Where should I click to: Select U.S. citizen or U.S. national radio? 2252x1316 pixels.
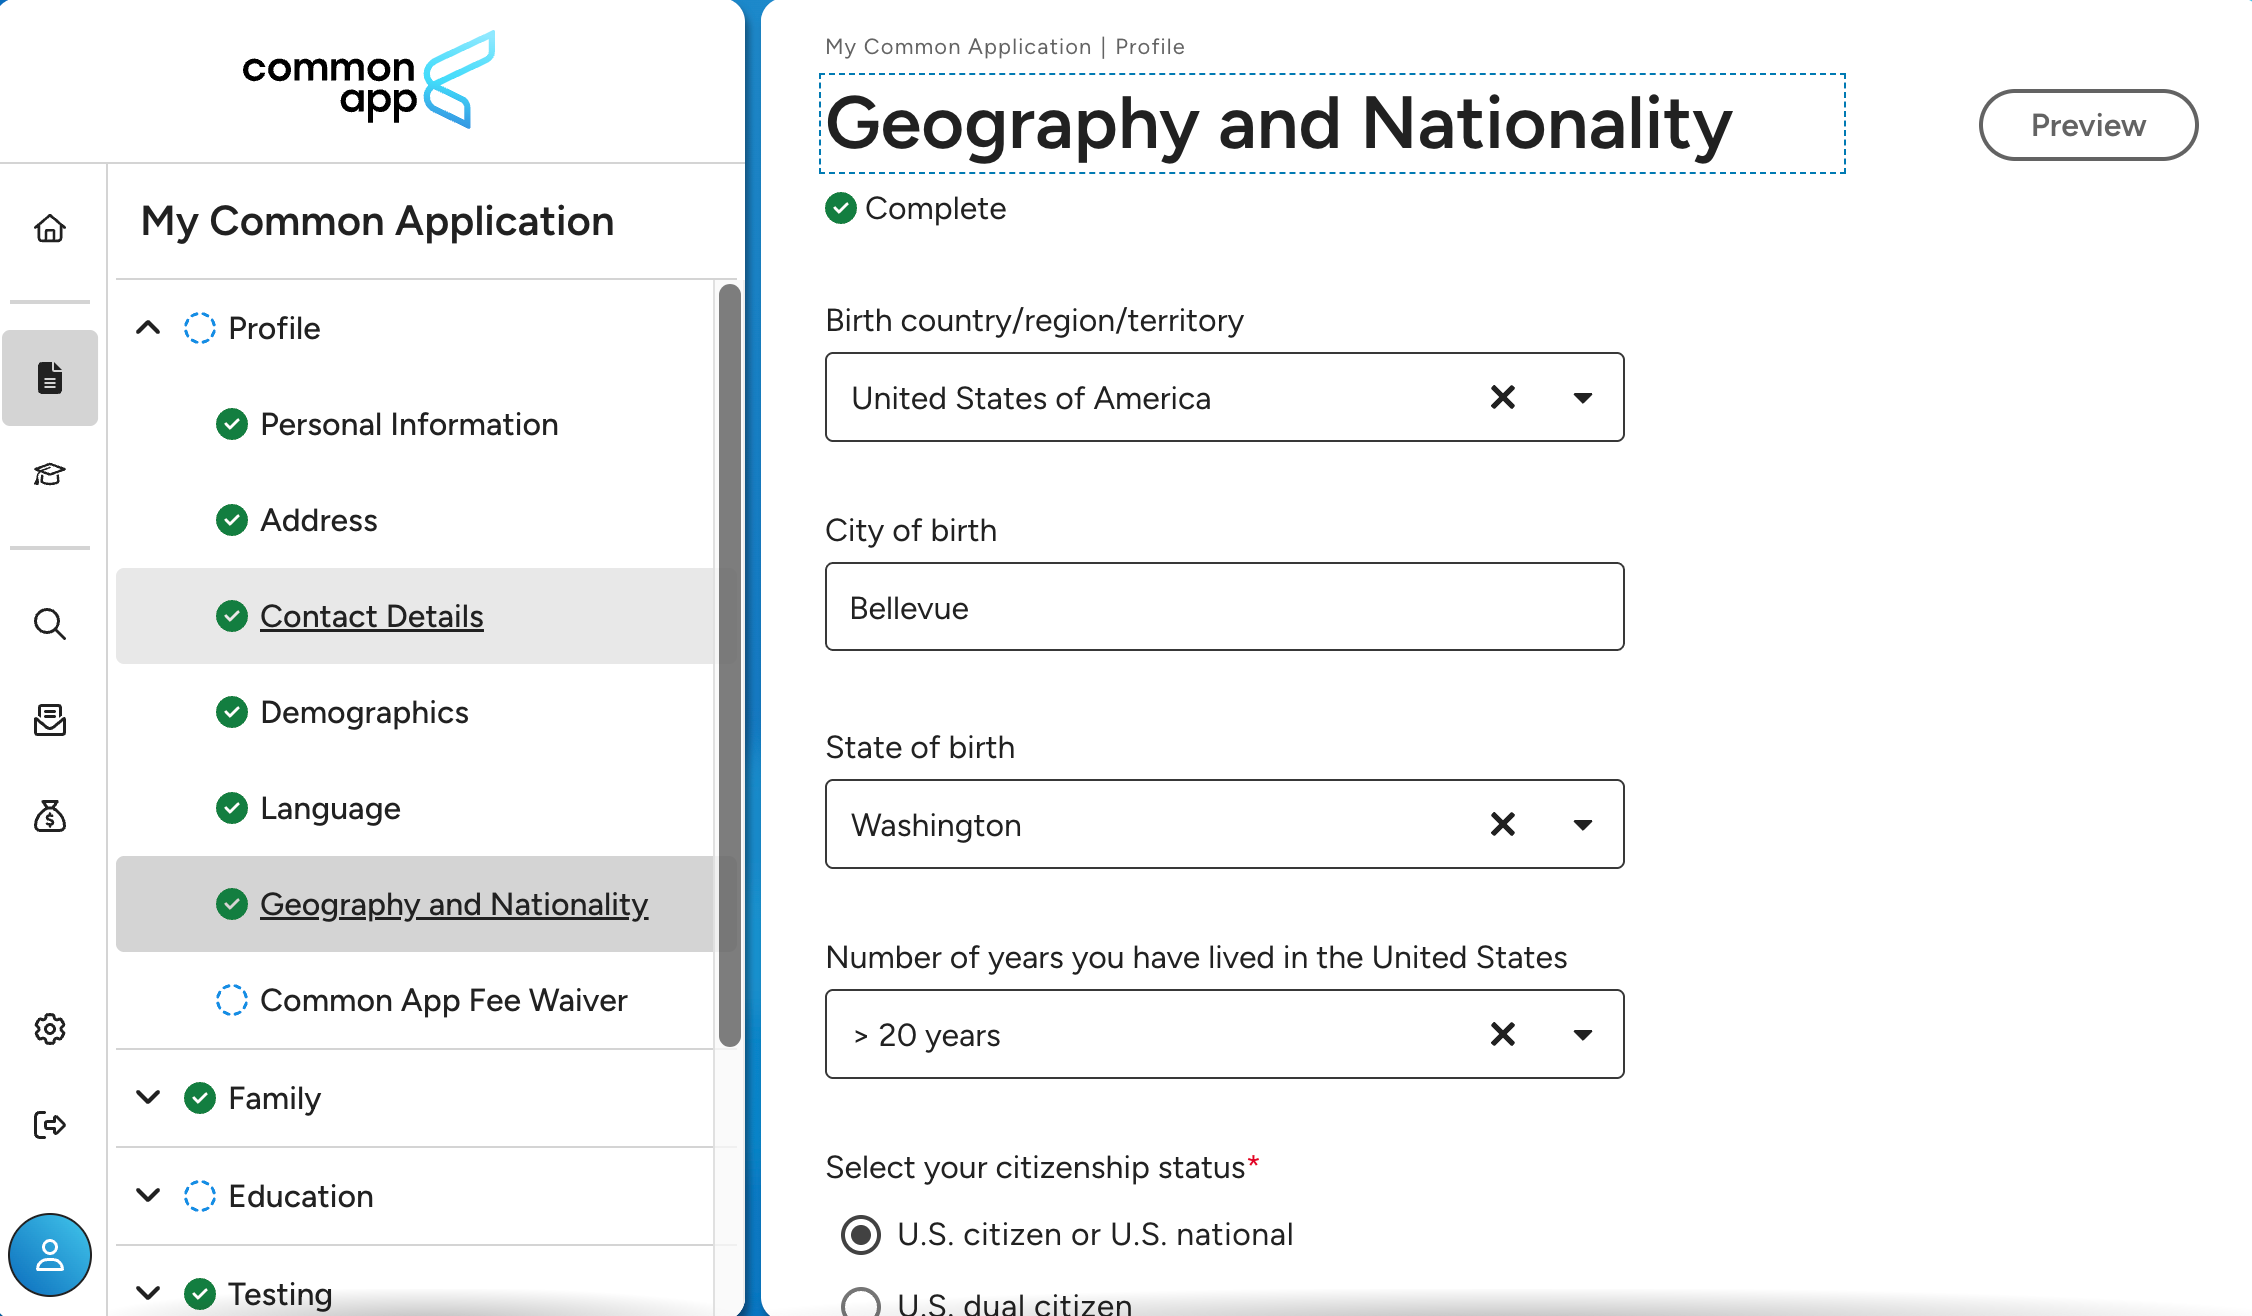[861, 1235]
